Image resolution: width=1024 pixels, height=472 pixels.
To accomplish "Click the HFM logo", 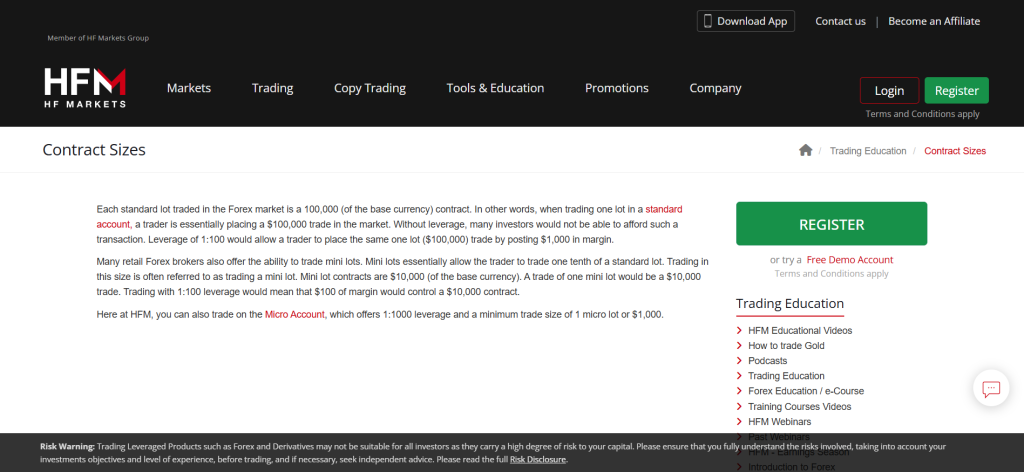I will coord(85,88).
